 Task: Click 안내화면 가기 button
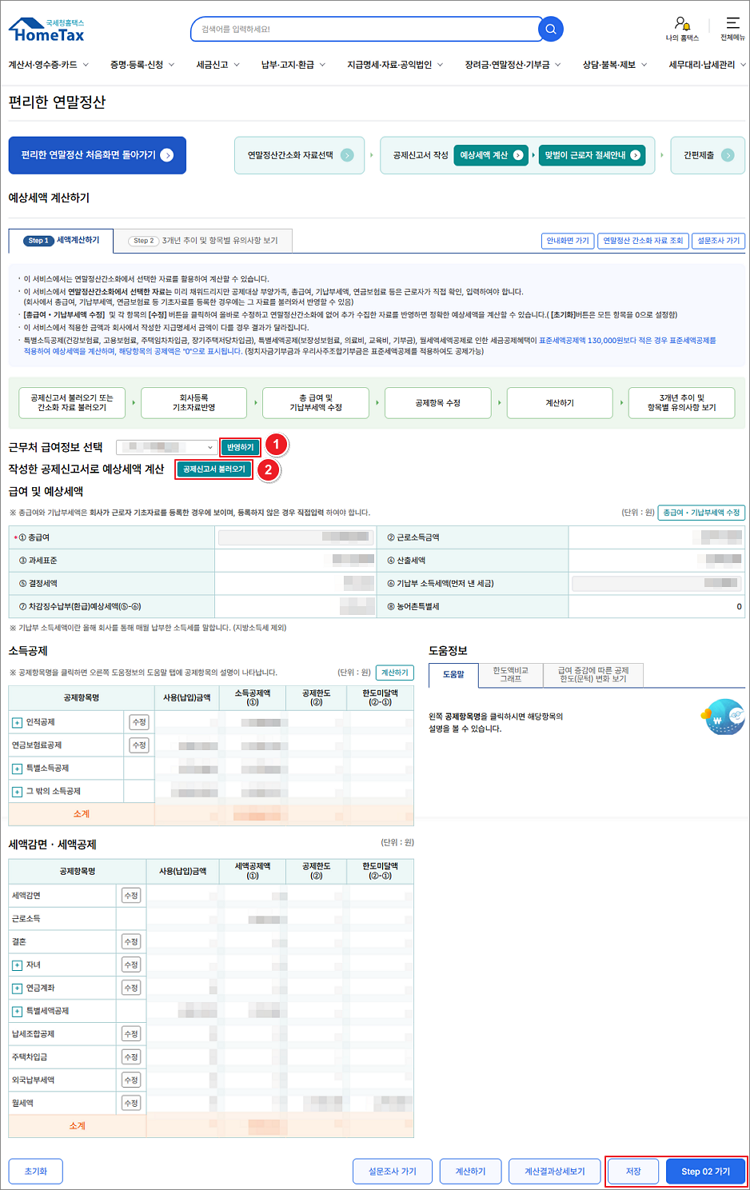click(x=568, y=241)
